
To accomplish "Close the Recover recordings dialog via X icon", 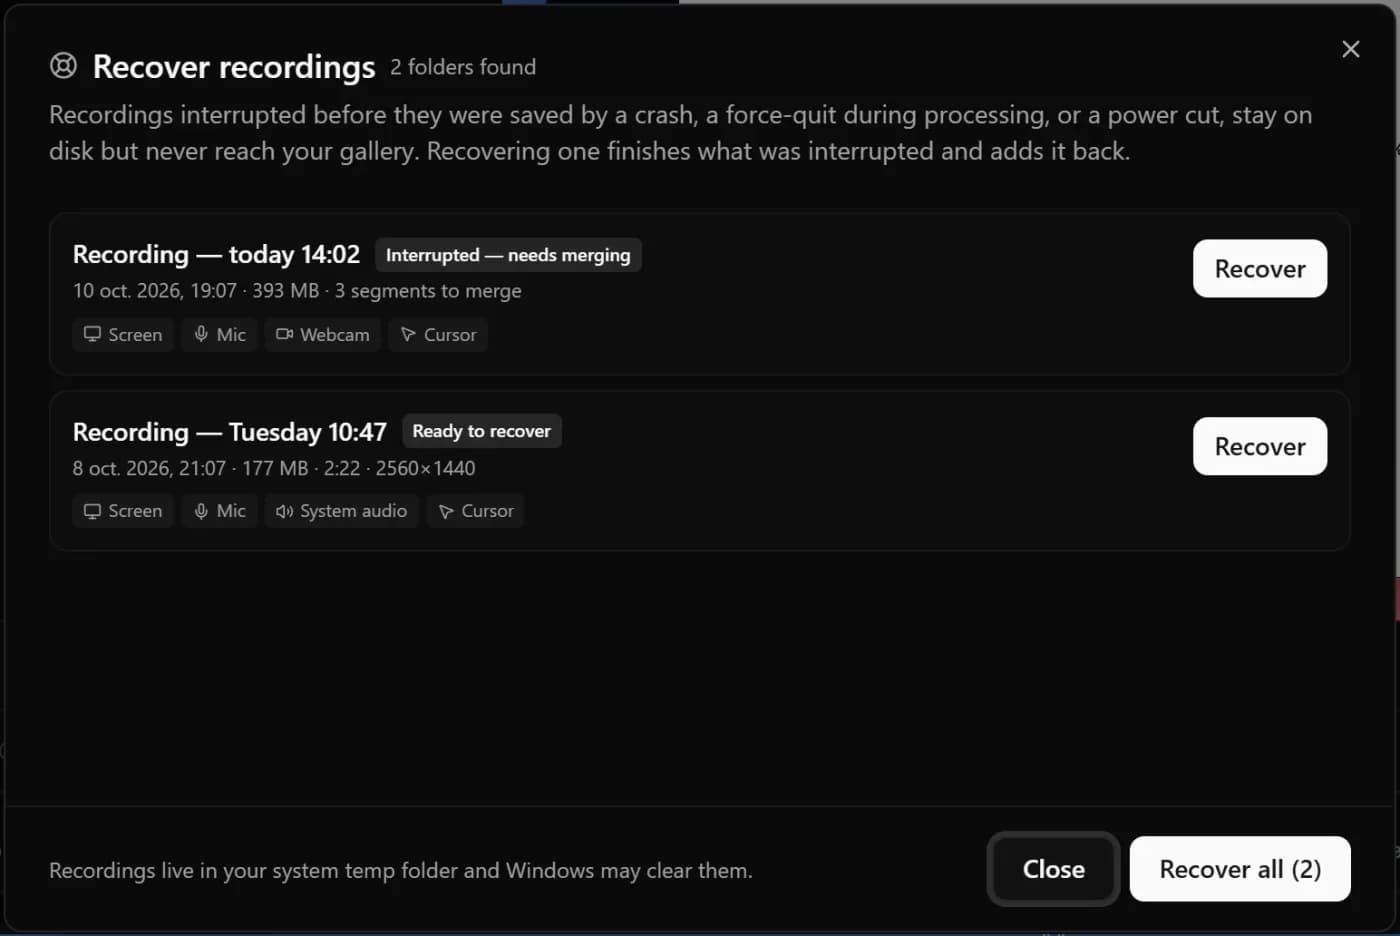I will coord(1350,49).
